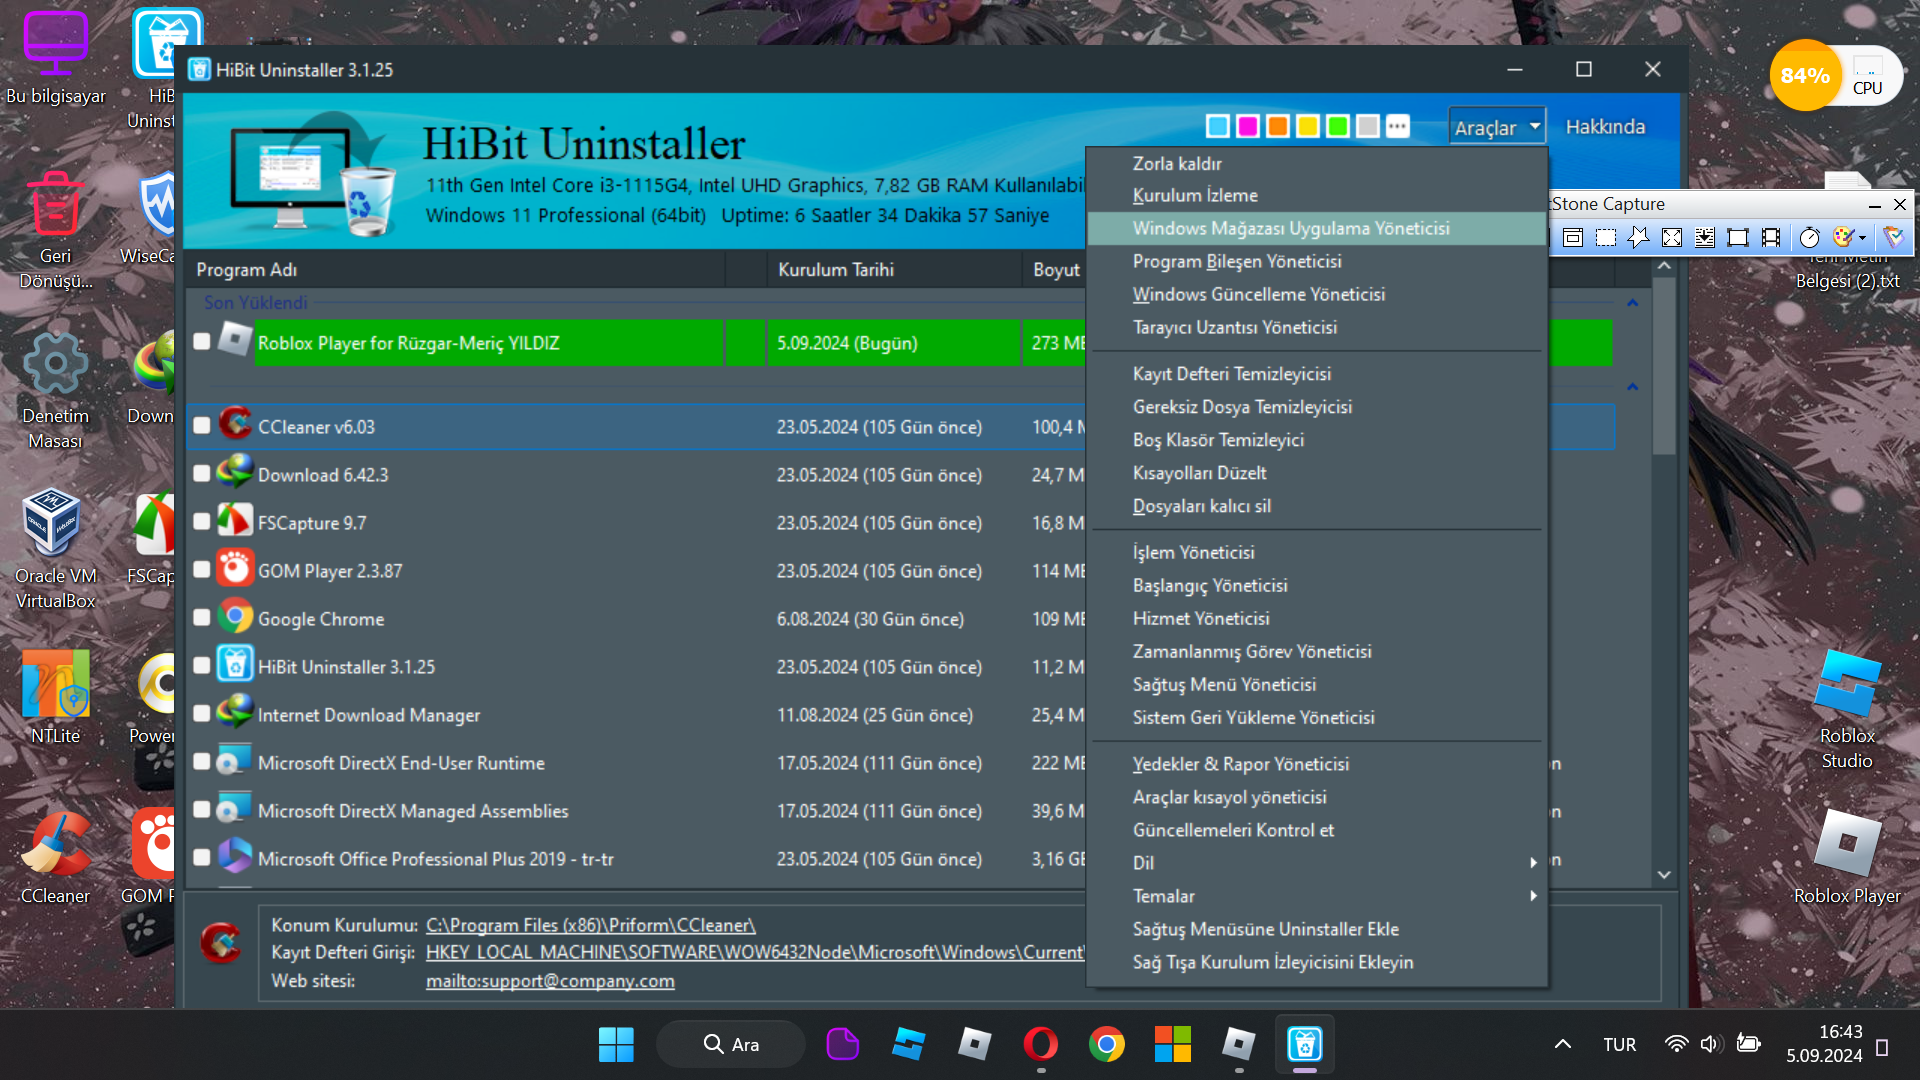Open Bu bilgisayar desktop icon

[55, 58]
